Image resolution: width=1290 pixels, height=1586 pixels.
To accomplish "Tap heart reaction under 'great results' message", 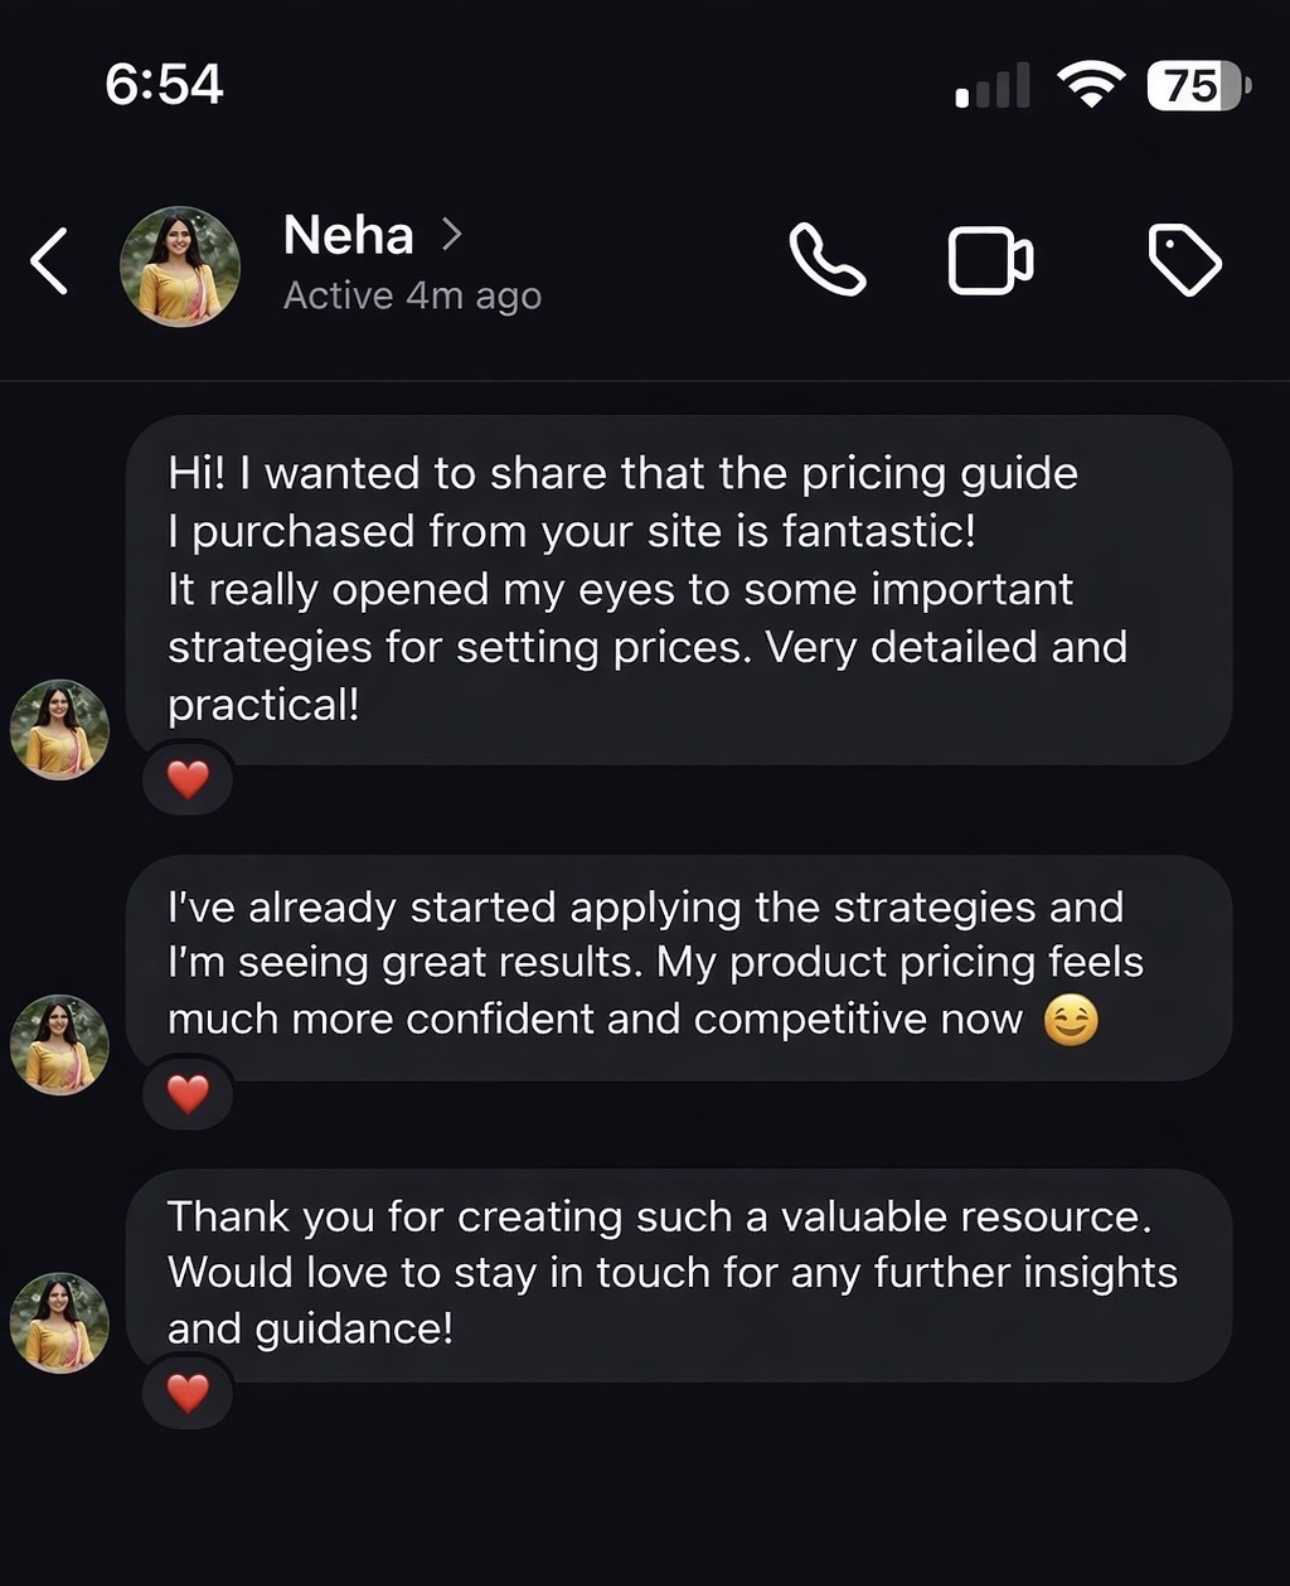I will (x=188, y=1094).
